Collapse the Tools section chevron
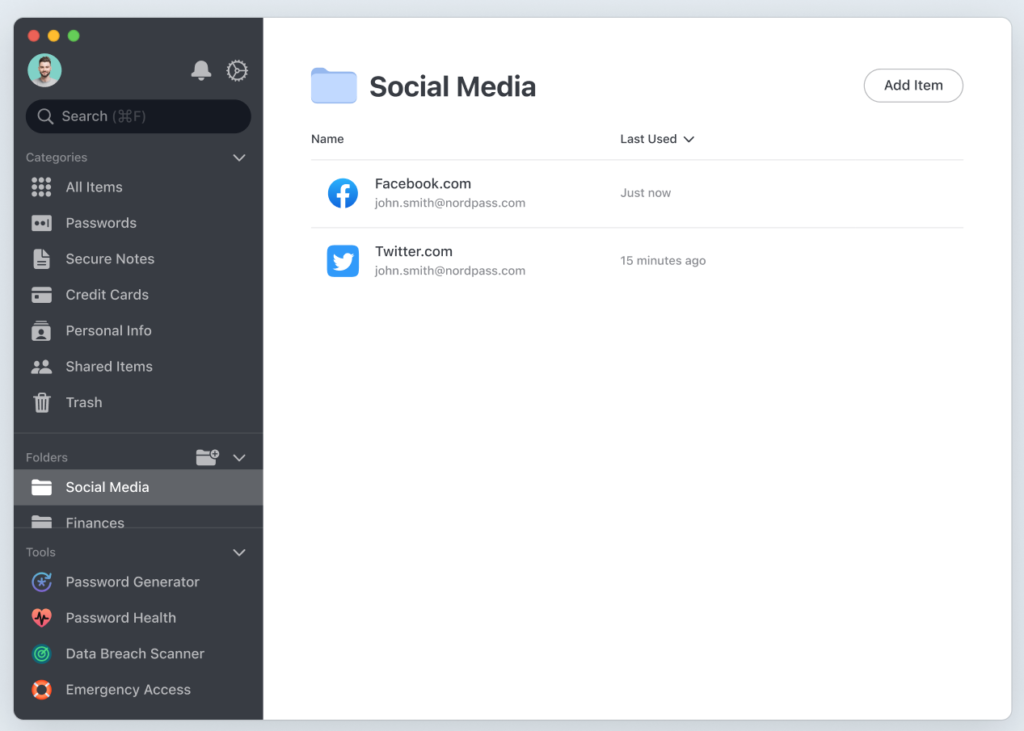The image size is (1024, 731). pos(240,553)
